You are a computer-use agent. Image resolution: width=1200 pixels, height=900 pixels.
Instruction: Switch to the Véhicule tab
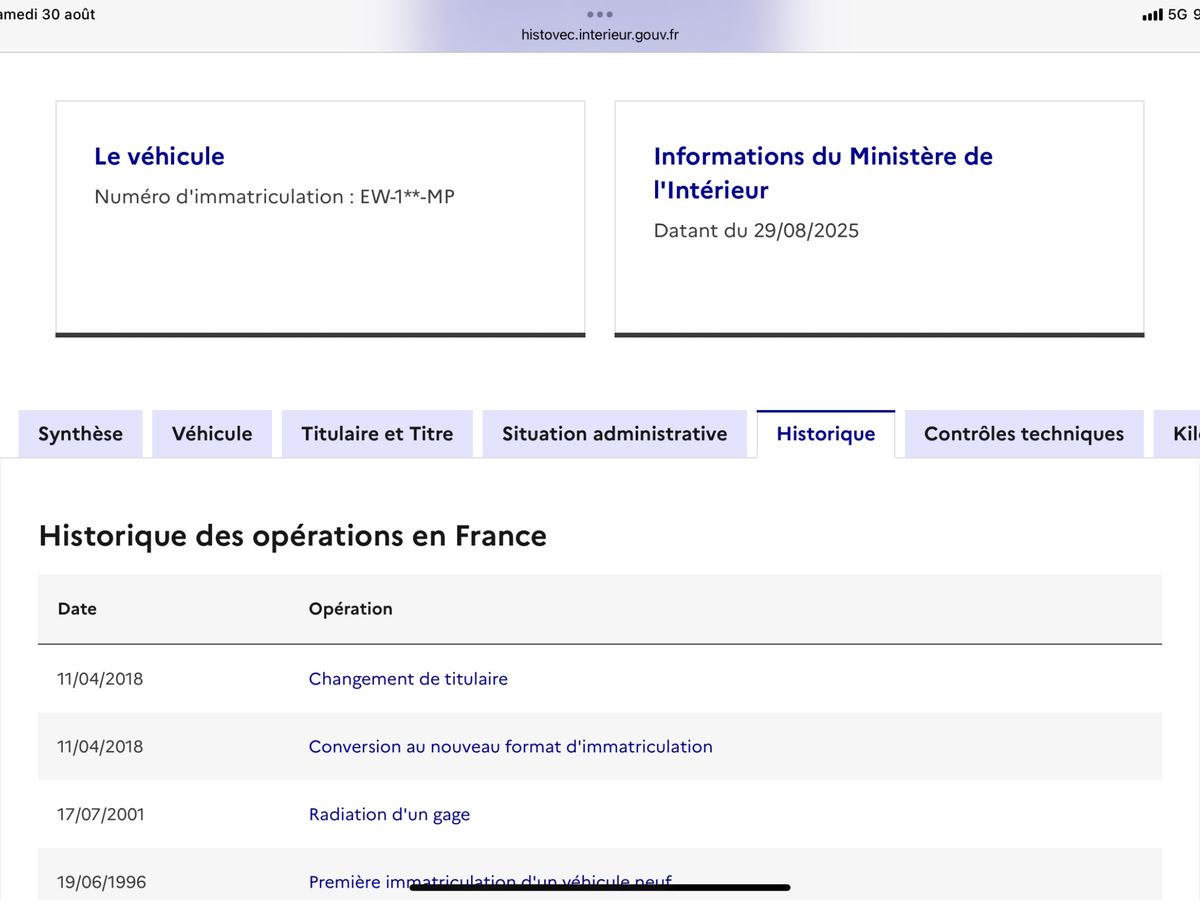coord(212,434)
